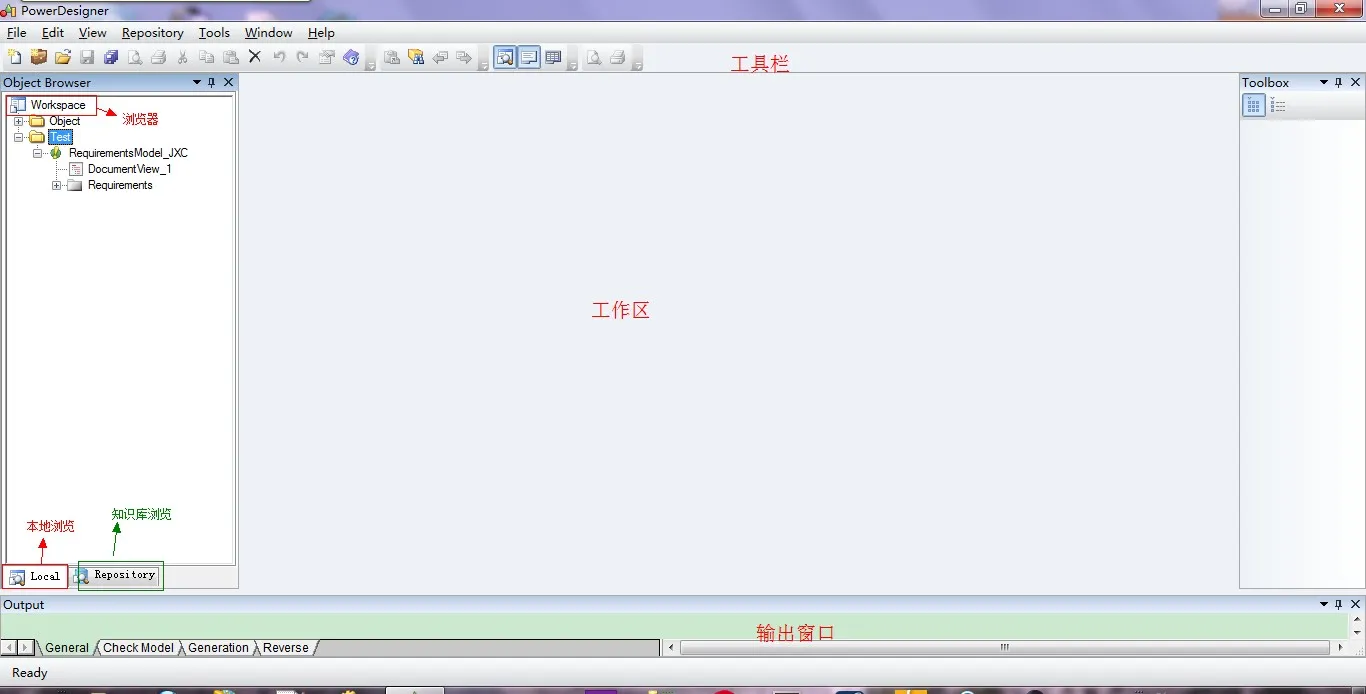This screenshot has height=694, width=1366.
Task: Open the Properties toolbar icon
Action: point(327,57)
